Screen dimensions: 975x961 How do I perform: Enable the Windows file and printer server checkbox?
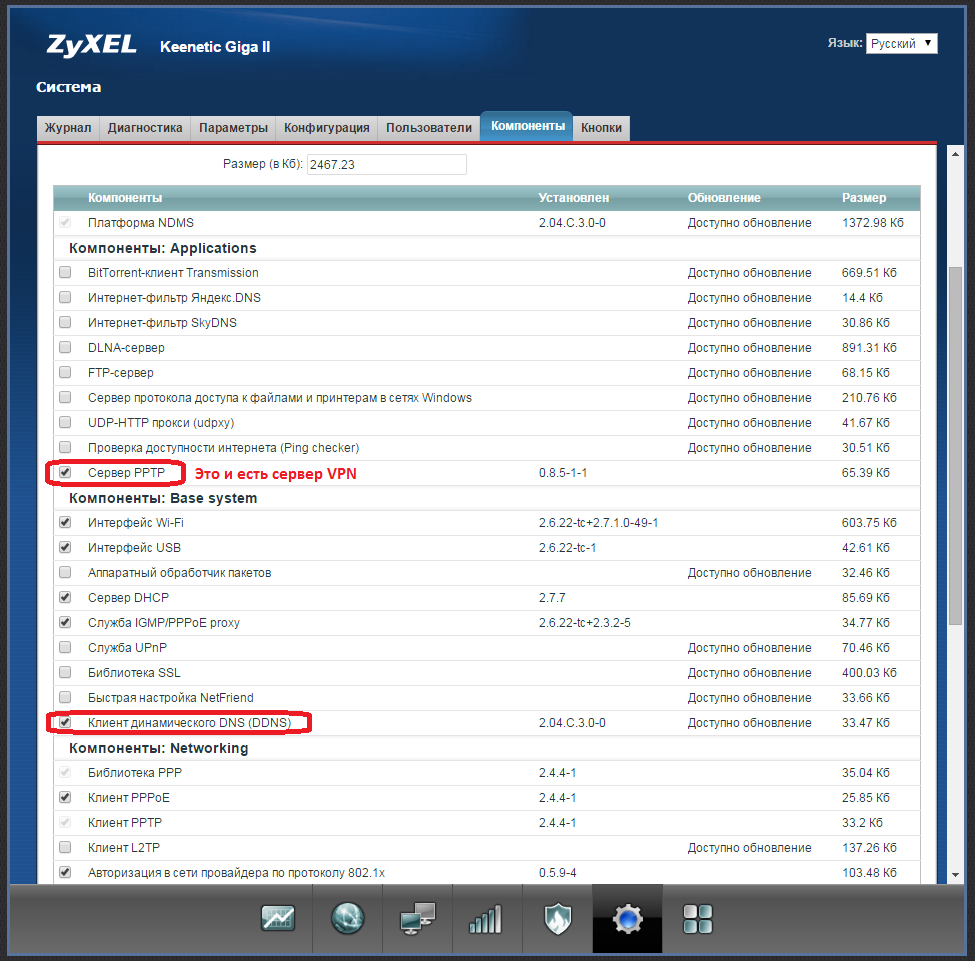(x=65, y=397)
